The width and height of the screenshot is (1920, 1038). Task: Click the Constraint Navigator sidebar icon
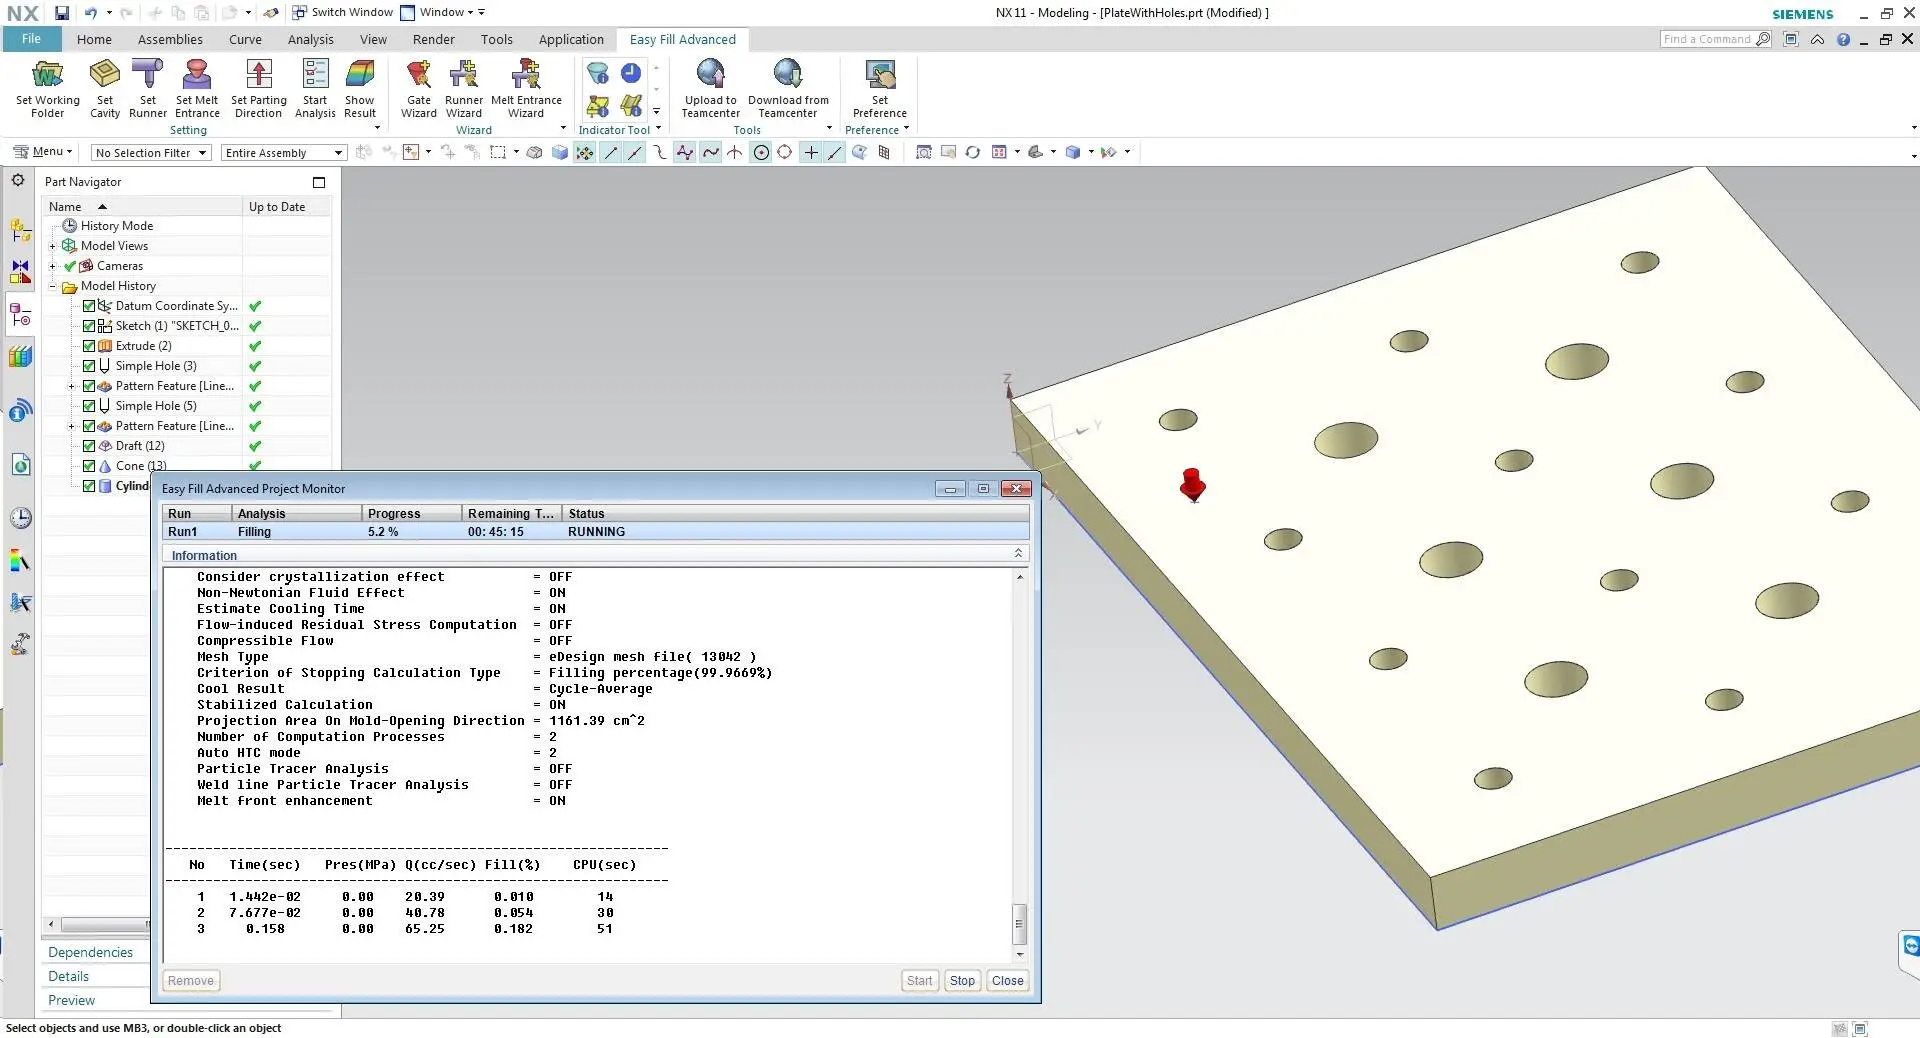(20, 272)
